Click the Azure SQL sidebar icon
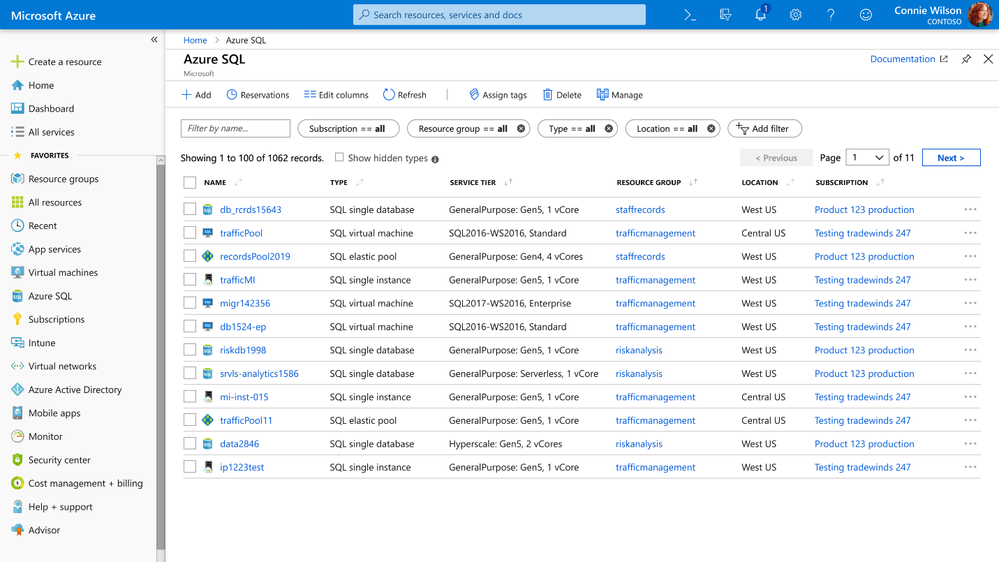Screen dimensions: 999x562 coord(17,296)
